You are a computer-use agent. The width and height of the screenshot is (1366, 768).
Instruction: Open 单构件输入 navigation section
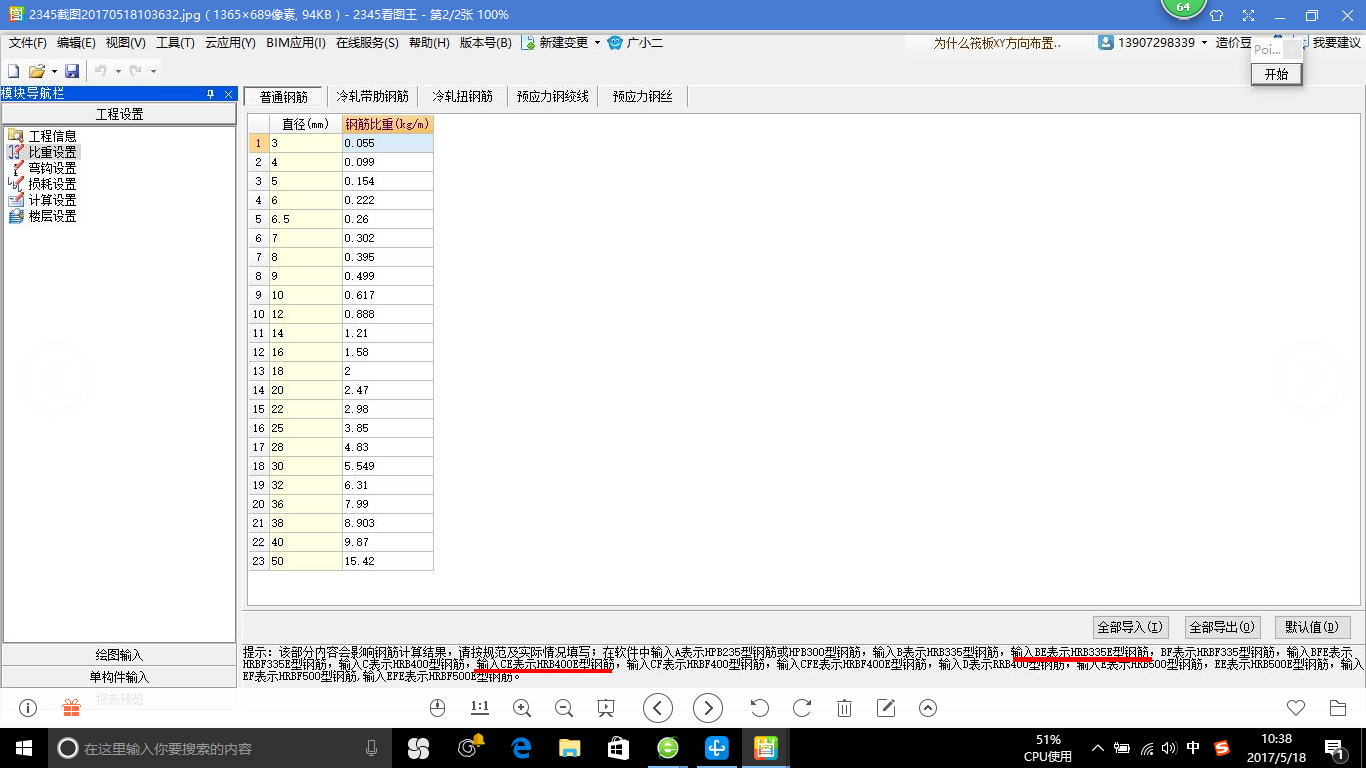click(x=120, y=677)
